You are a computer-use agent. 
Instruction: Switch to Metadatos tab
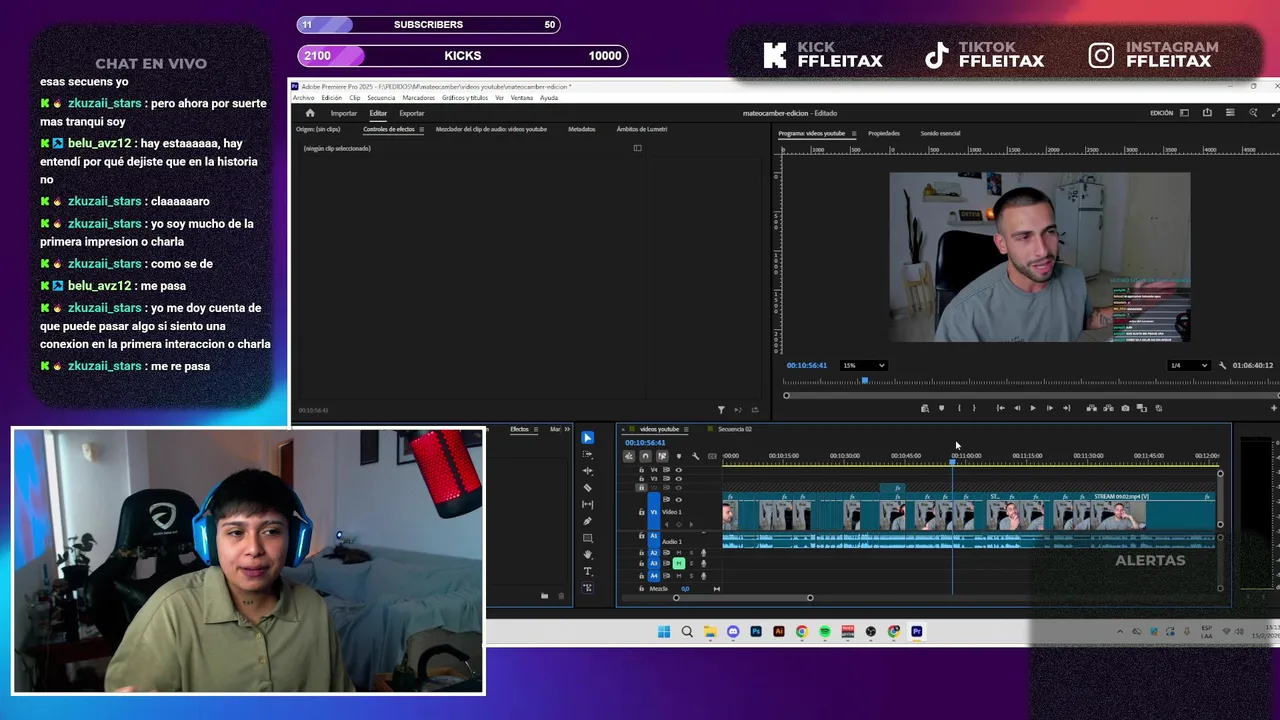click(582, 130)
